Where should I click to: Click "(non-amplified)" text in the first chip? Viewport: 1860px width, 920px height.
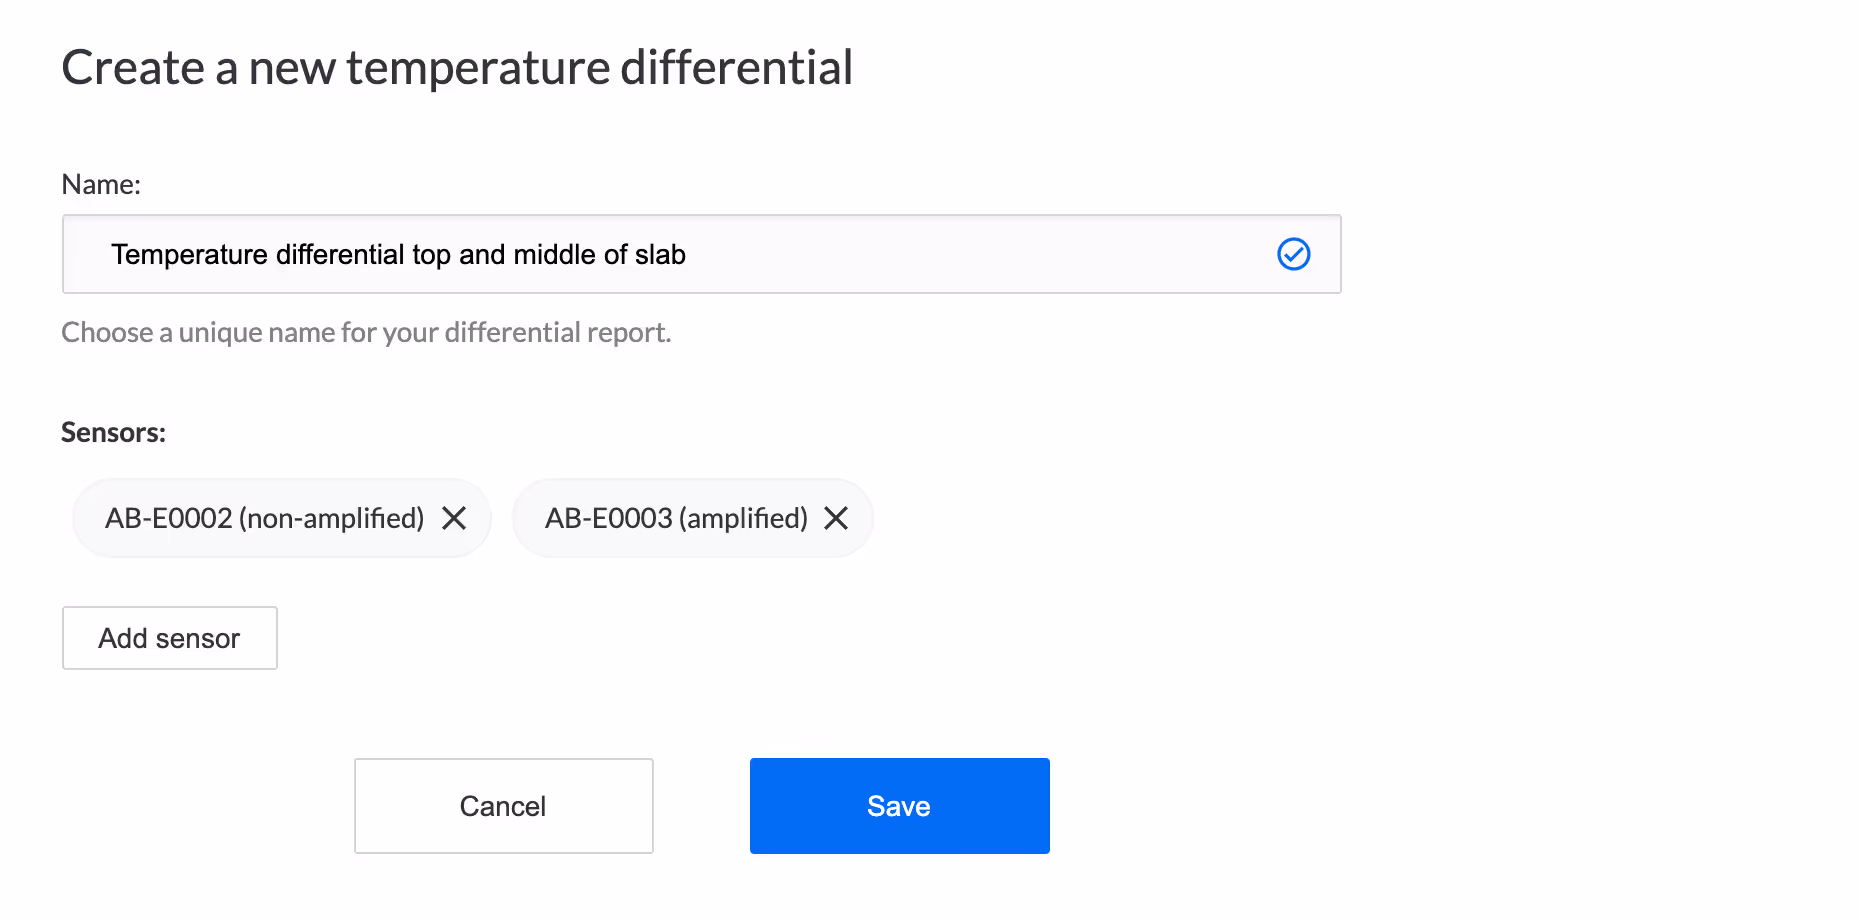pos(332,518)
